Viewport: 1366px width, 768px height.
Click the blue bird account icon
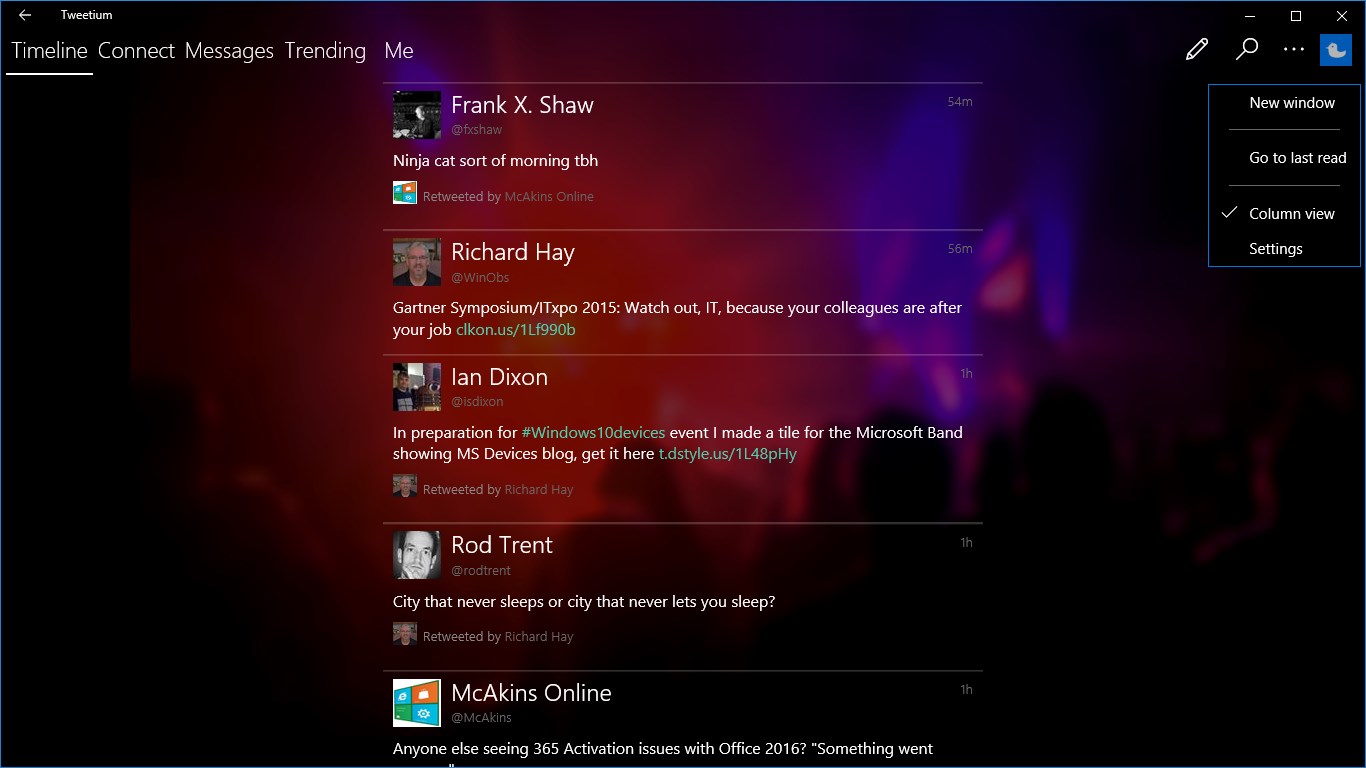coord(1336,50)
